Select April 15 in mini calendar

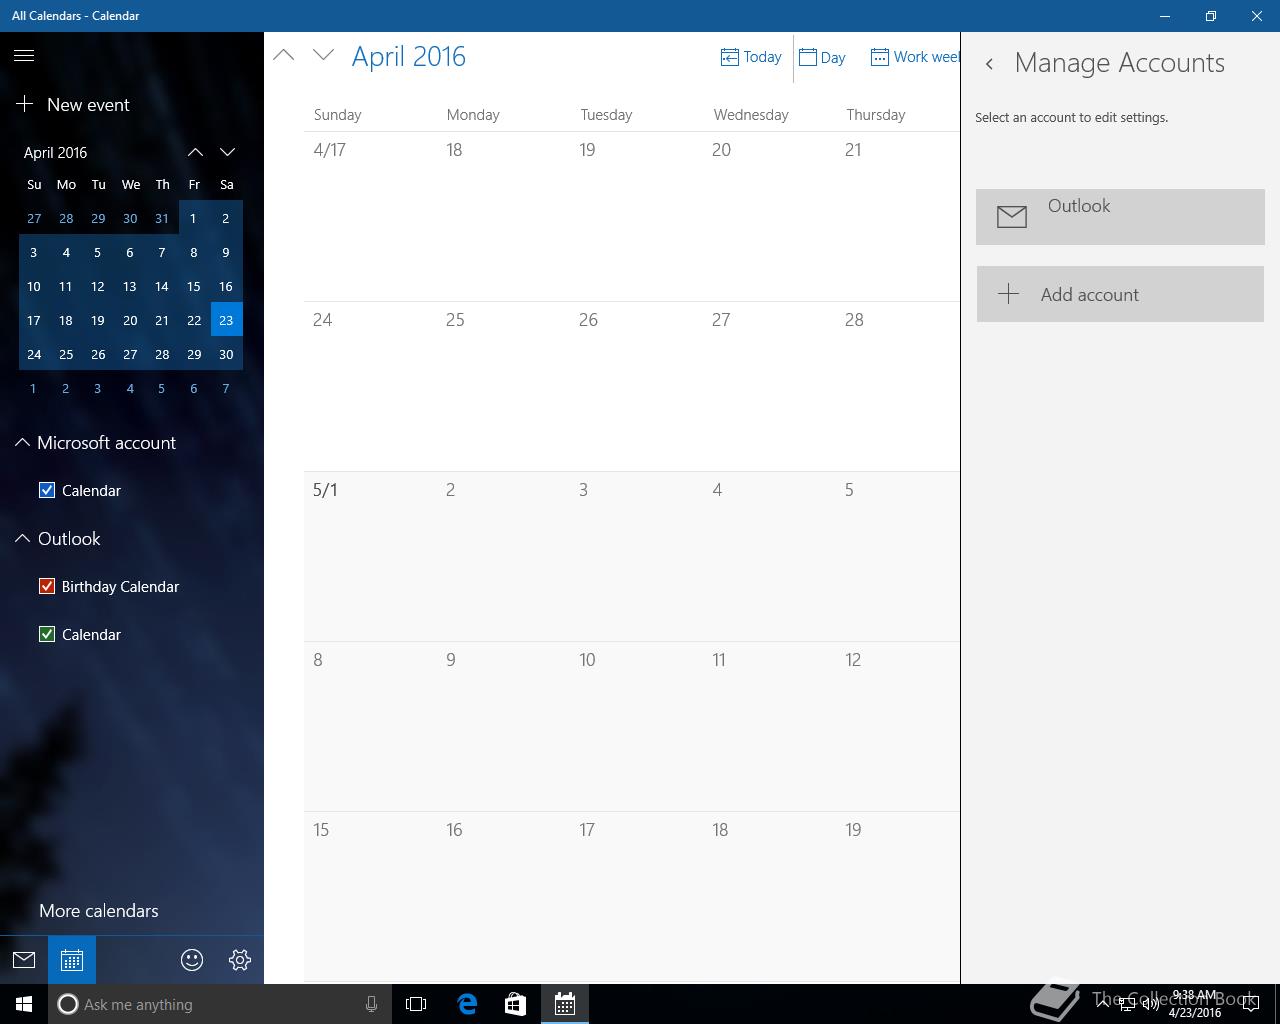click(x=194, y=286)
